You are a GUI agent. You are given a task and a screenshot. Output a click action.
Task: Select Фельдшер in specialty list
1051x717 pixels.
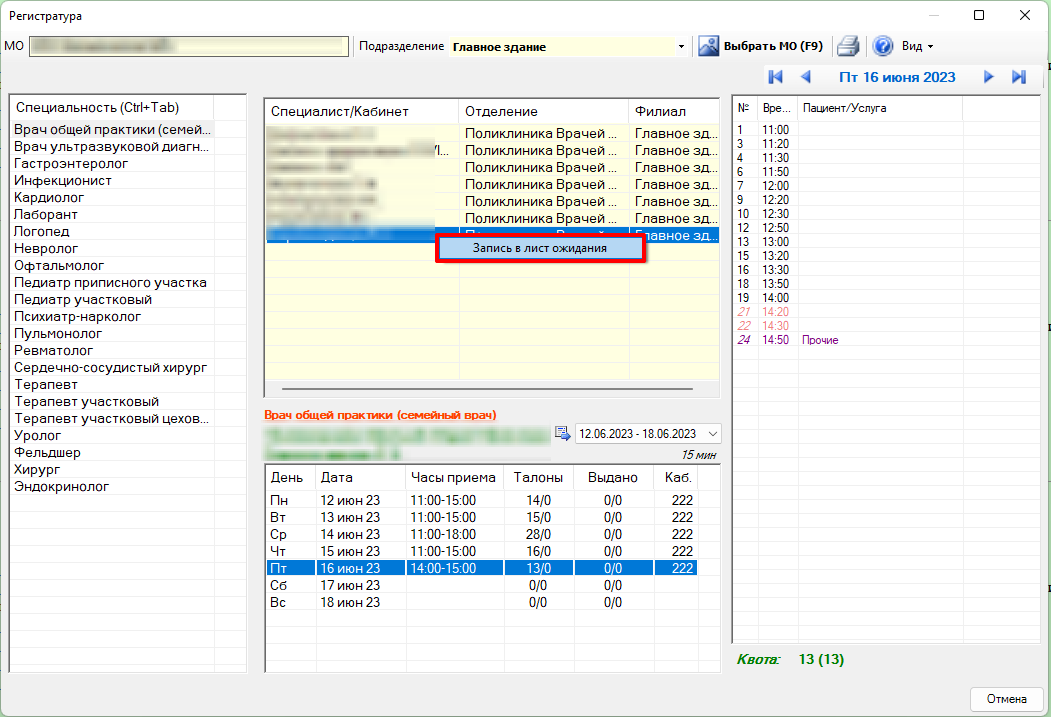pos(113,452)
